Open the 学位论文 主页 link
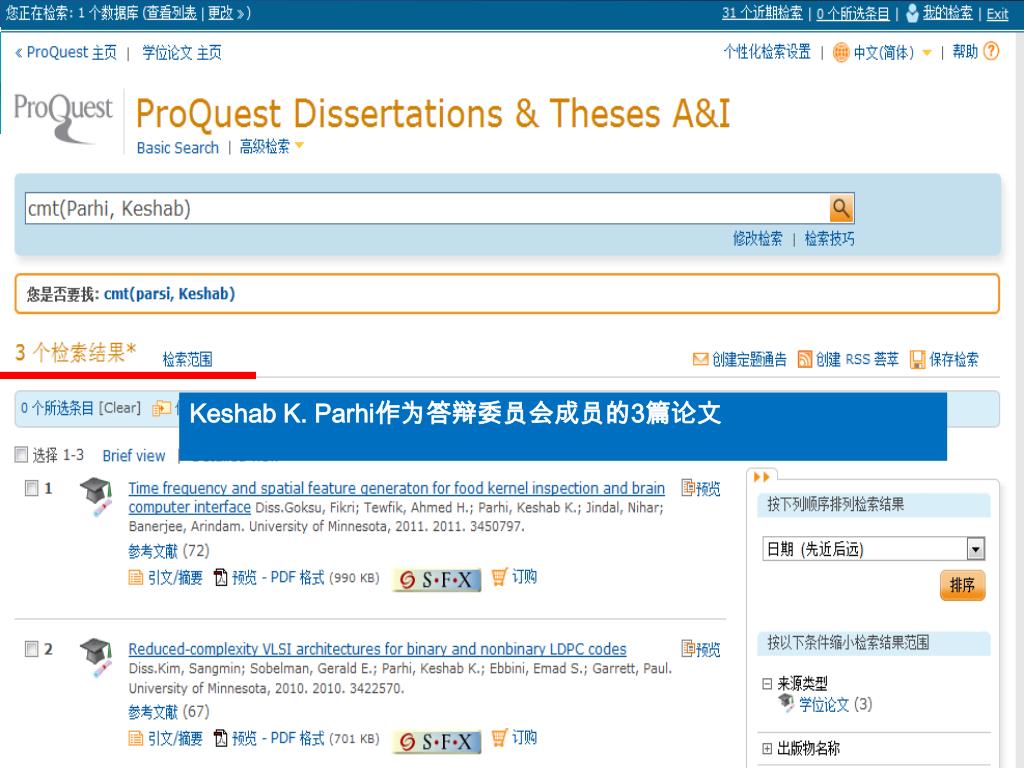 click(x=182, y=52)
